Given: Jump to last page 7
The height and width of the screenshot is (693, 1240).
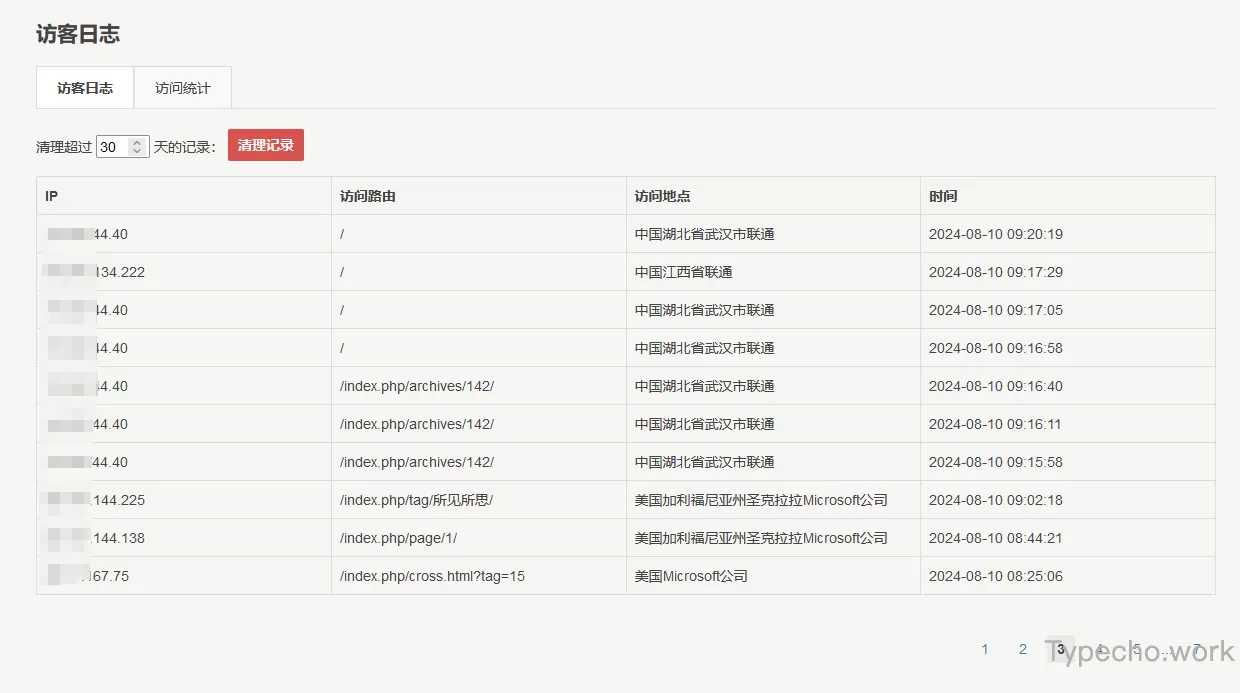Looking at the screenshot, I should (x=1196, y=649).
